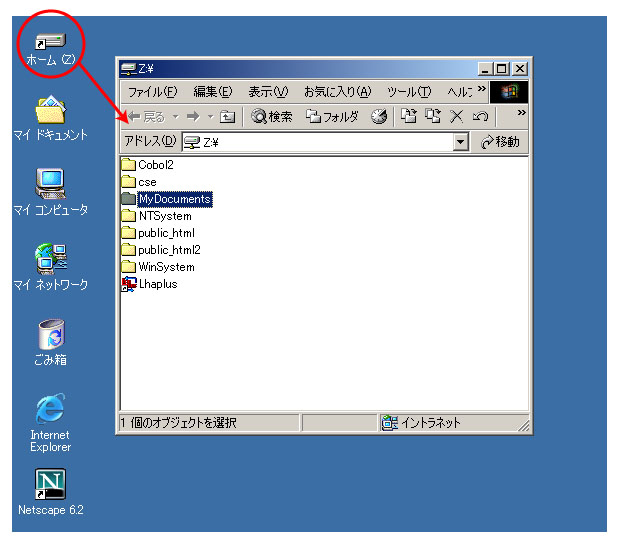Expand the toolbar overflow chevron
Viewport: 617px width, 536px height.
click(x=521, y=113)
